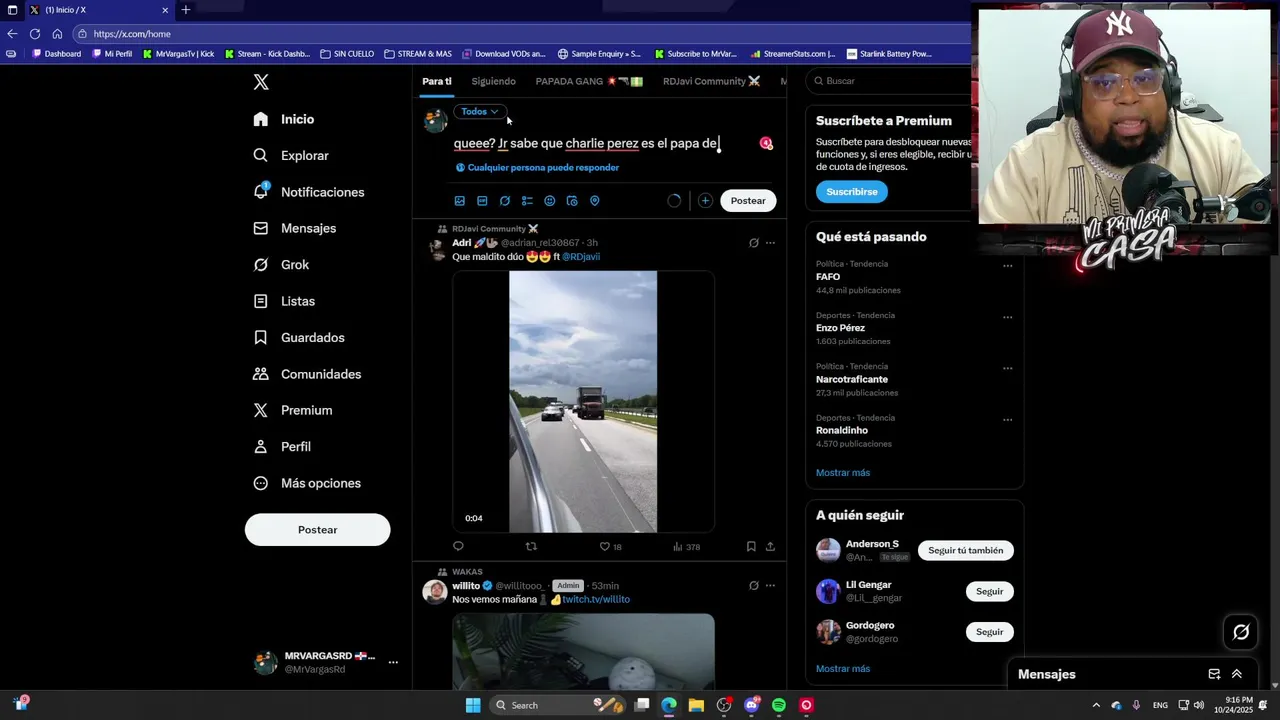1280x720 pixels.
Task: Open Notificaciones in the sidebar
Action: (309, 192)
